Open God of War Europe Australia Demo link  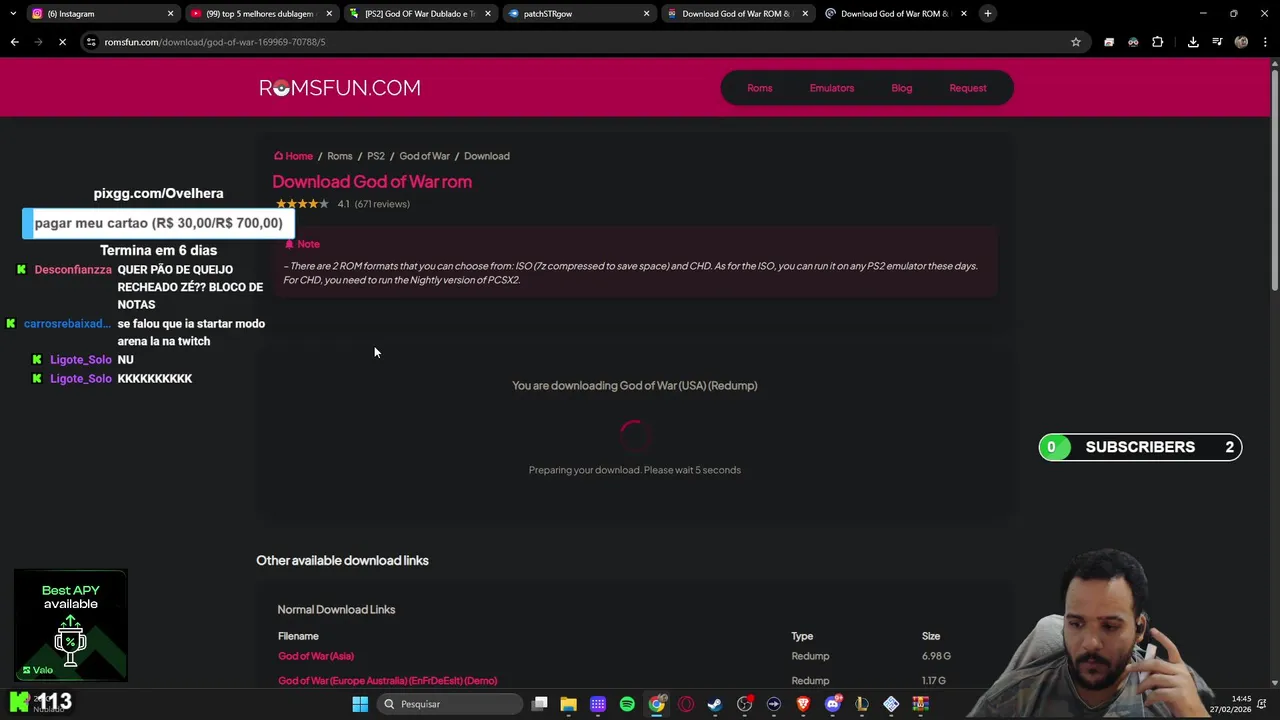click(x=388, y=681)
